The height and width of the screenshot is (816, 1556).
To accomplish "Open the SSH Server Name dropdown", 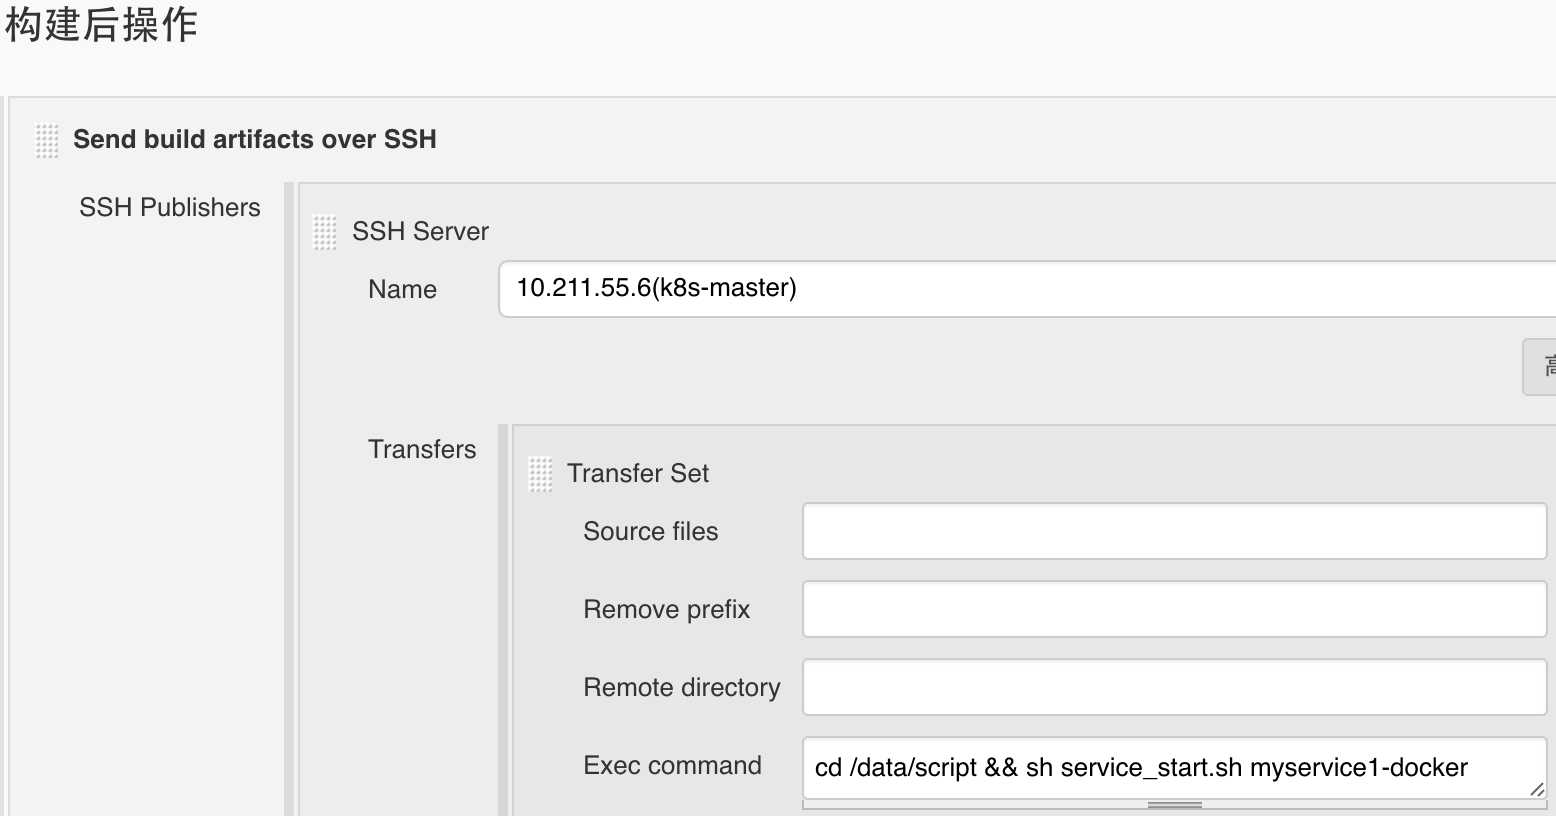I will [1027, 289].
